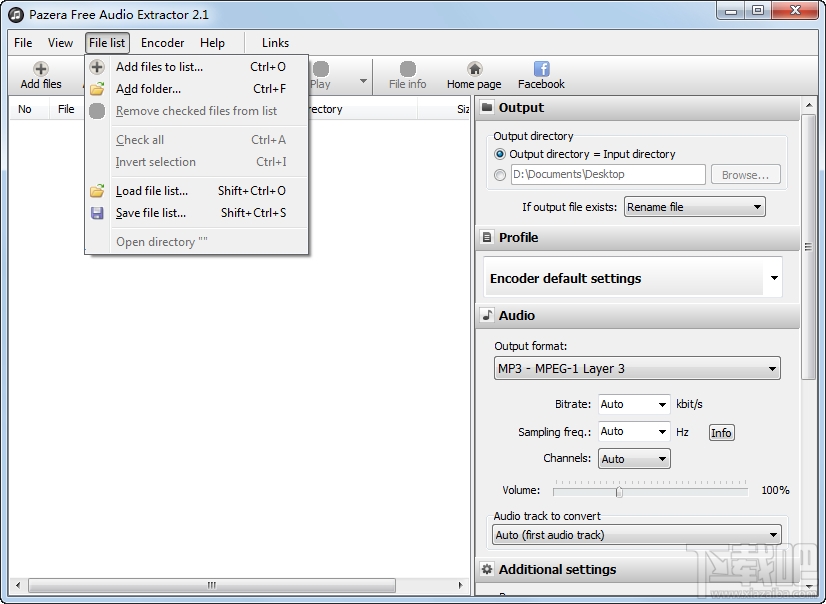Screen dimensions: 826x604
Task: Open the Encoder menu
Action: tap(162, 43)
